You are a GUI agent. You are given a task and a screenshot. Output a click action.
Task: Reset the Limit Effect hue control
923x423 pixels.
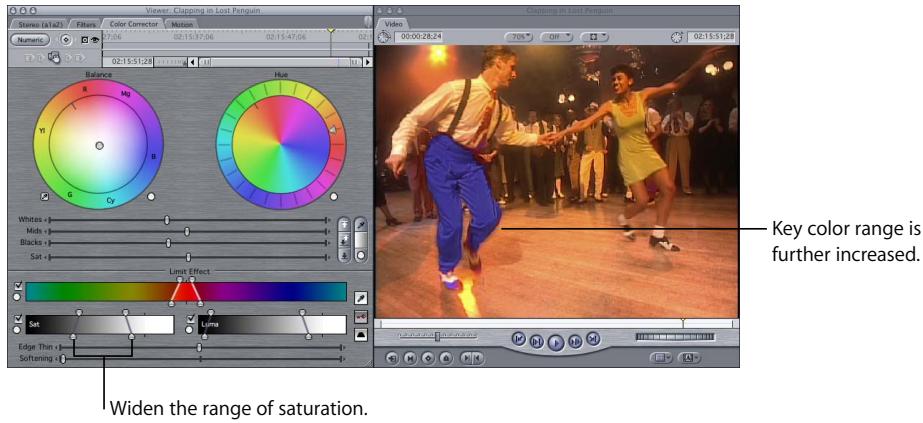pyautogui.click(x=18, y=297)
